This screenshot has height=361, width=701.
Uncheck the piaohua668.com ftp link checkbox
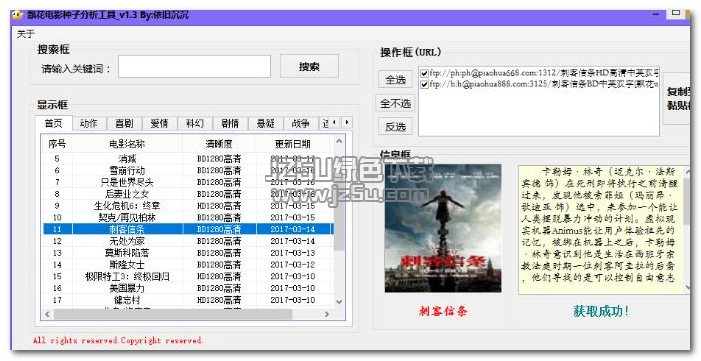(425, 73)
